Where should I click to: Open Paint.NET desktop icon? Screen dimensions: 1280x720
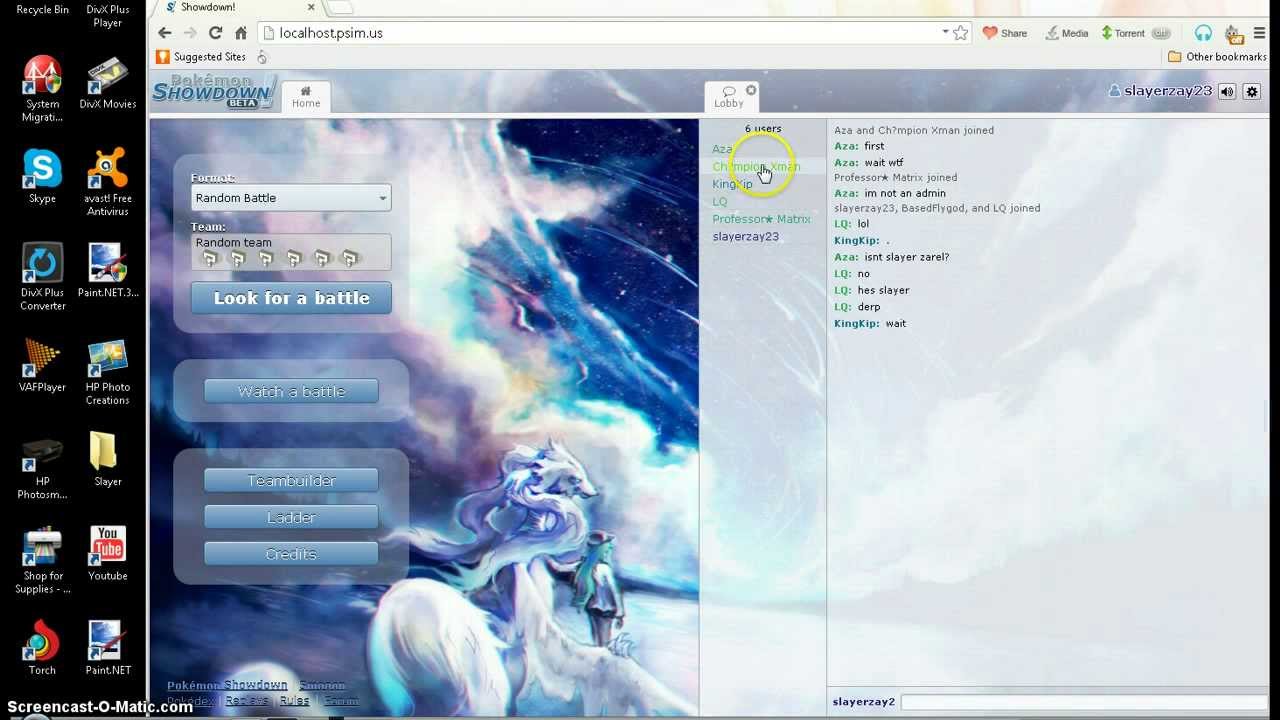(x=107, y=649)
